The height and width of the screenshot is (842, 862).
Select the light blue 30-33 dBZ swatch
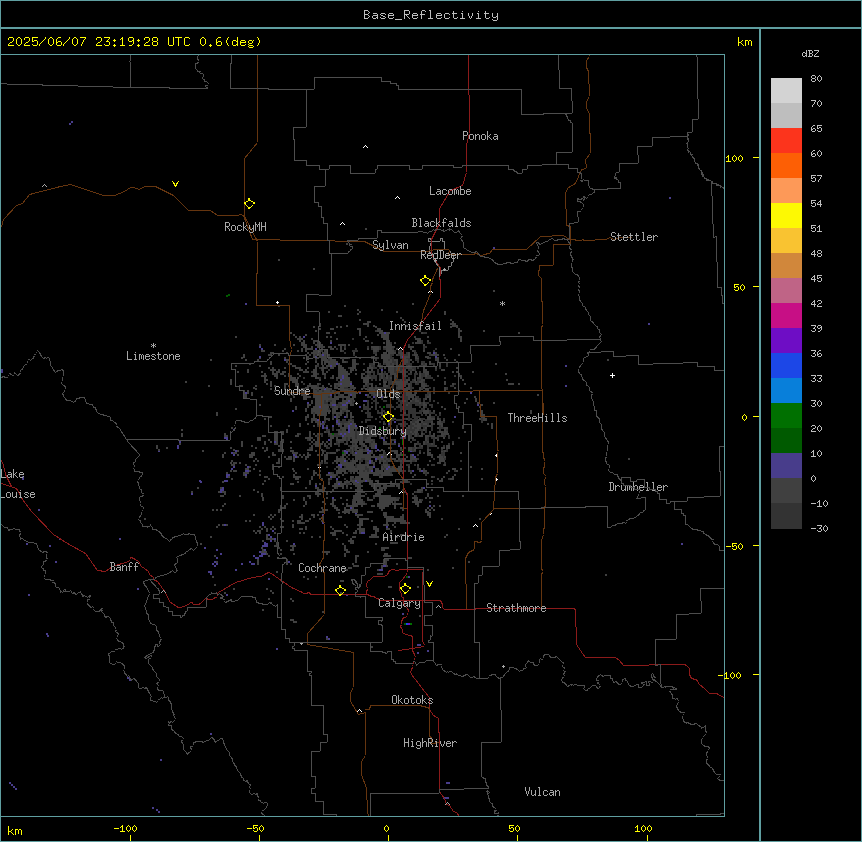(786, 391)
